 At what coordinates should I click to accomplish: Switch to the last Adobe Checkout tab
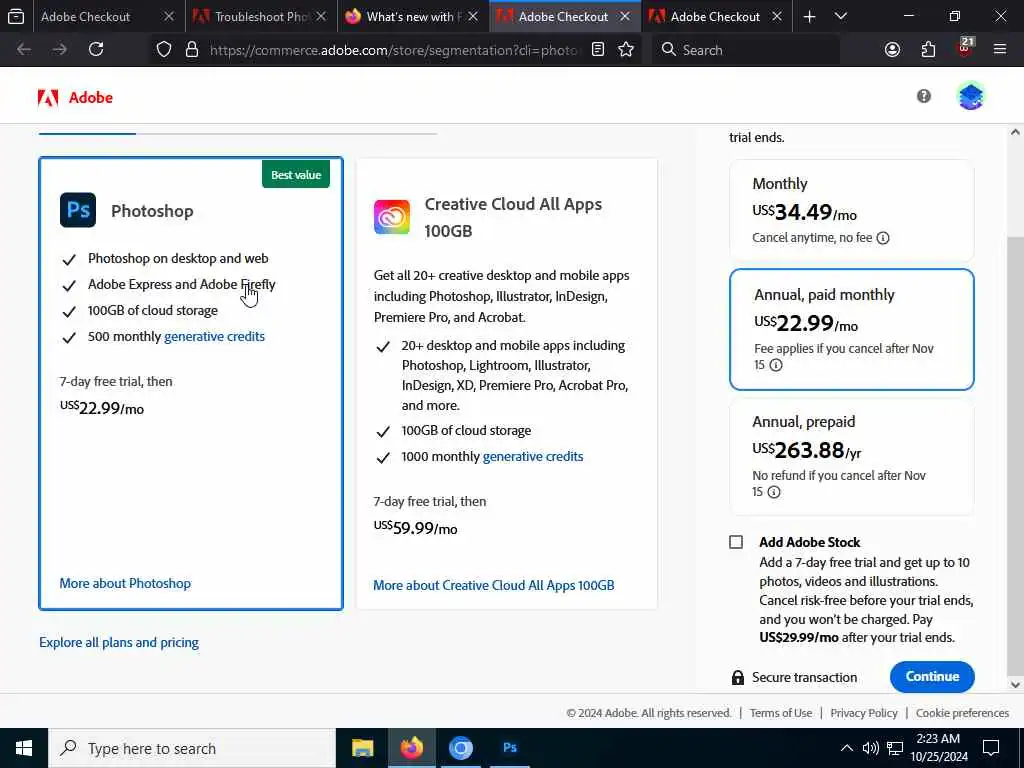click(715, 16)
